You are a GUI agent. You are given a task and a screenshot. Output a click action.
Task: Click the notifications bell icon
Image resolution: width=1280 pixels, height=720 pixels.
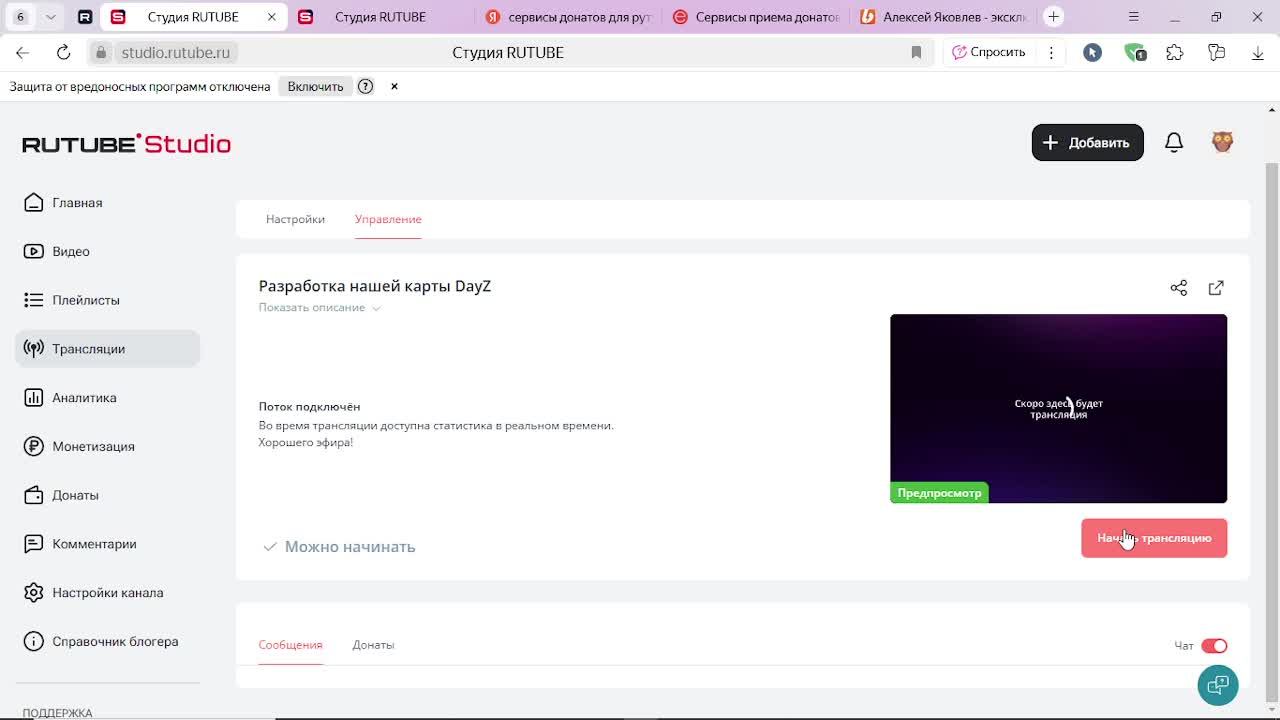[1174, 142]
